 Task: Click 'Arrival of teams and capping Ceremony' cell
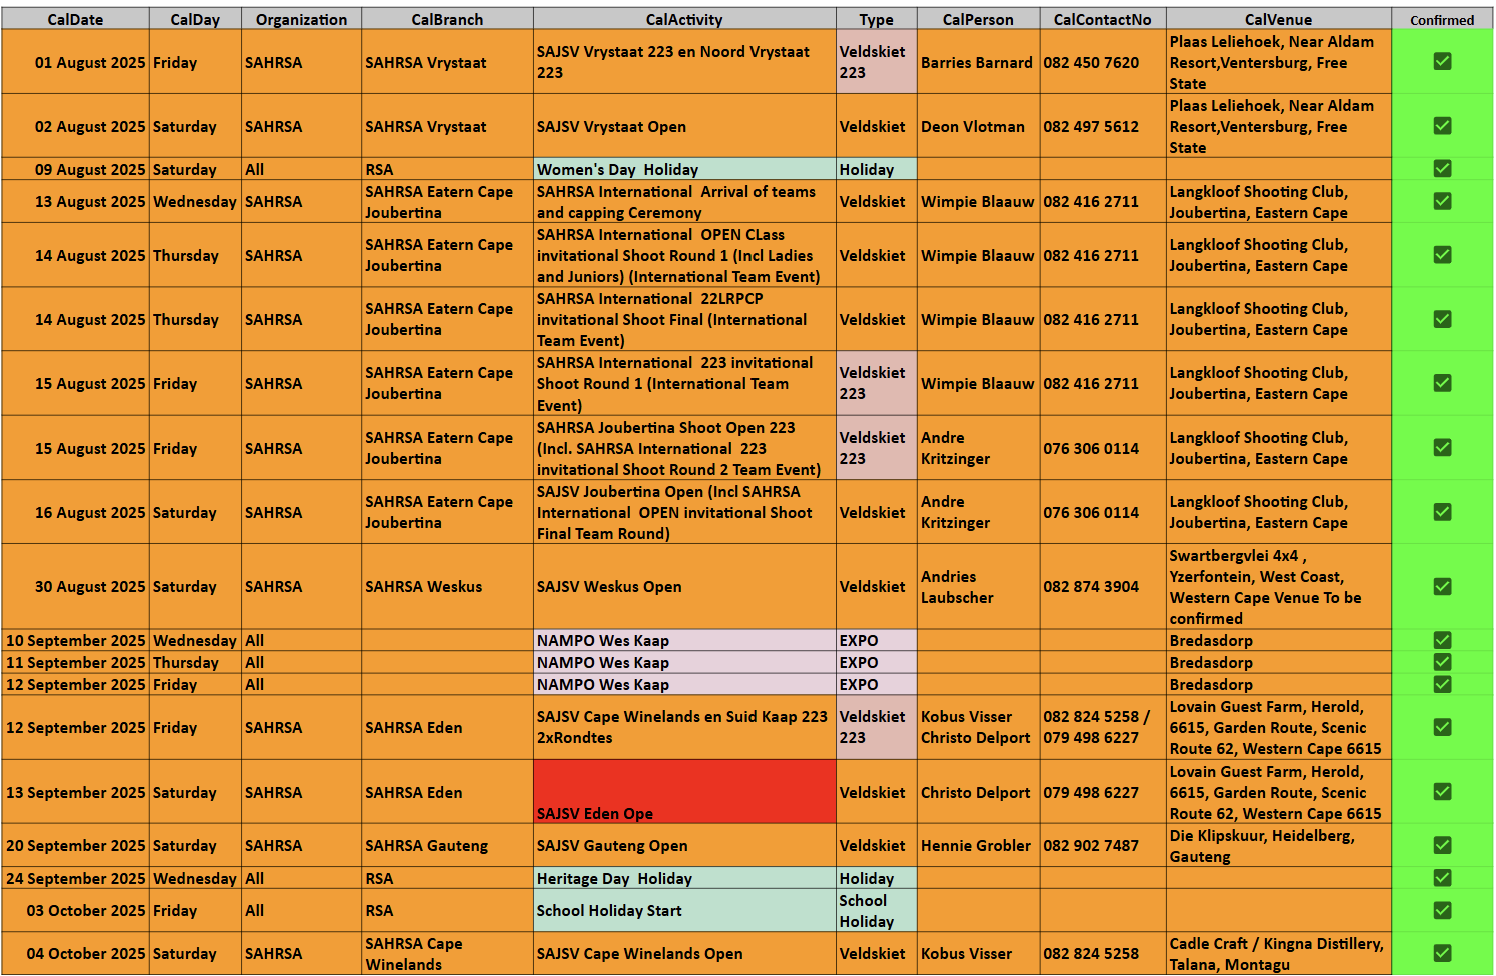684,201
